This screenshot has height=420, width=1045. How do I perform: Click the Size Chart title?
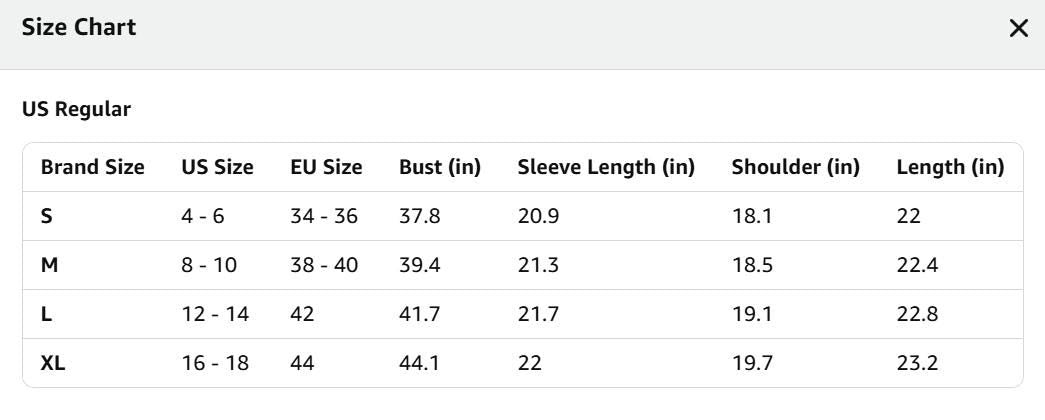pos(79,28)
